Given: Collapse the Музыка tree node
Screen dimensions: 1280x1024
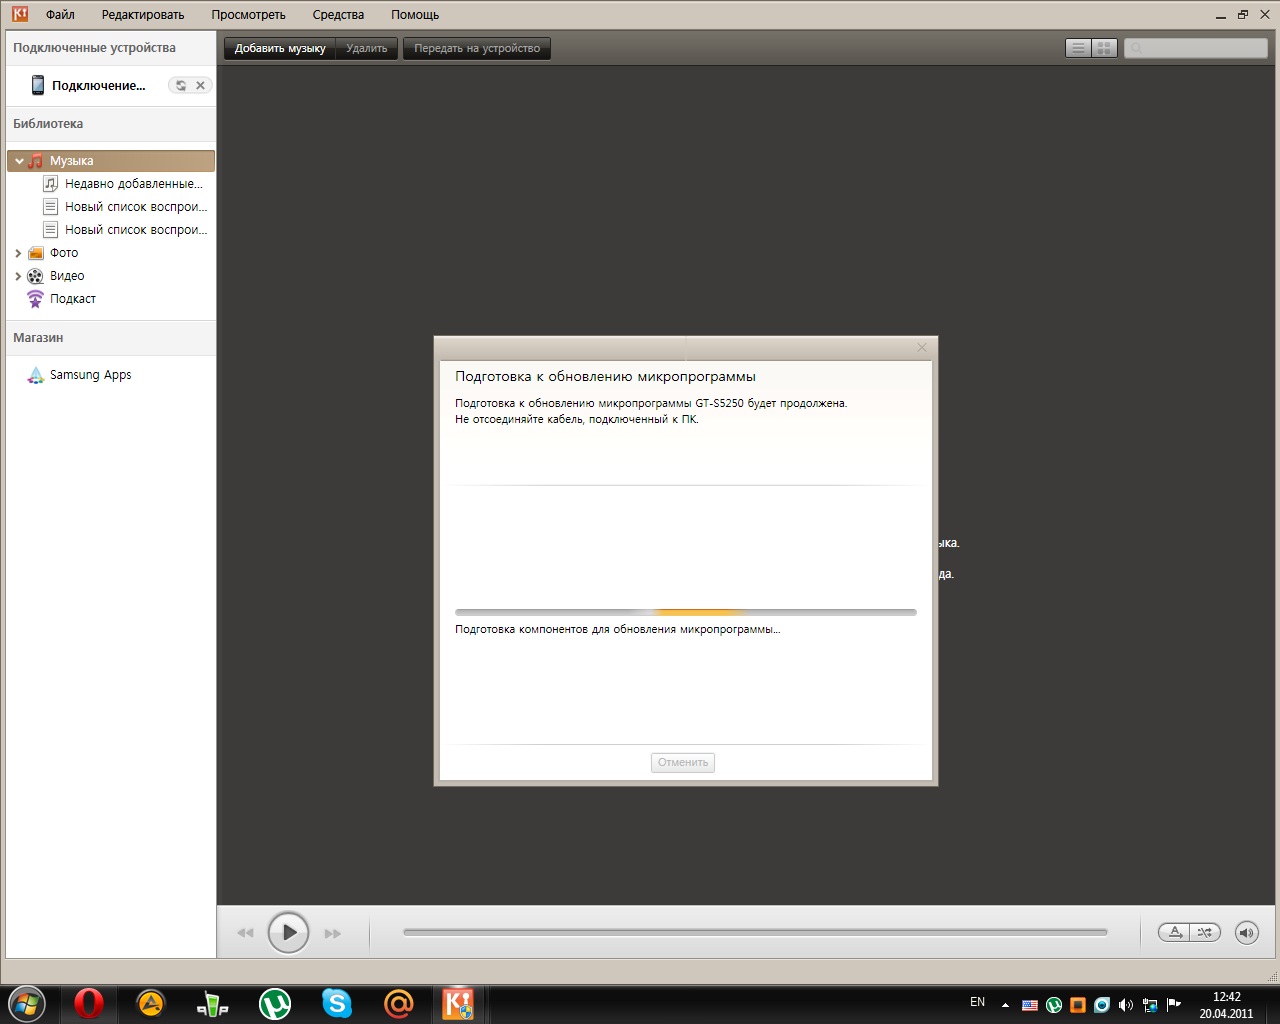Looking at the screenshot, I should [x=19, y=161].
